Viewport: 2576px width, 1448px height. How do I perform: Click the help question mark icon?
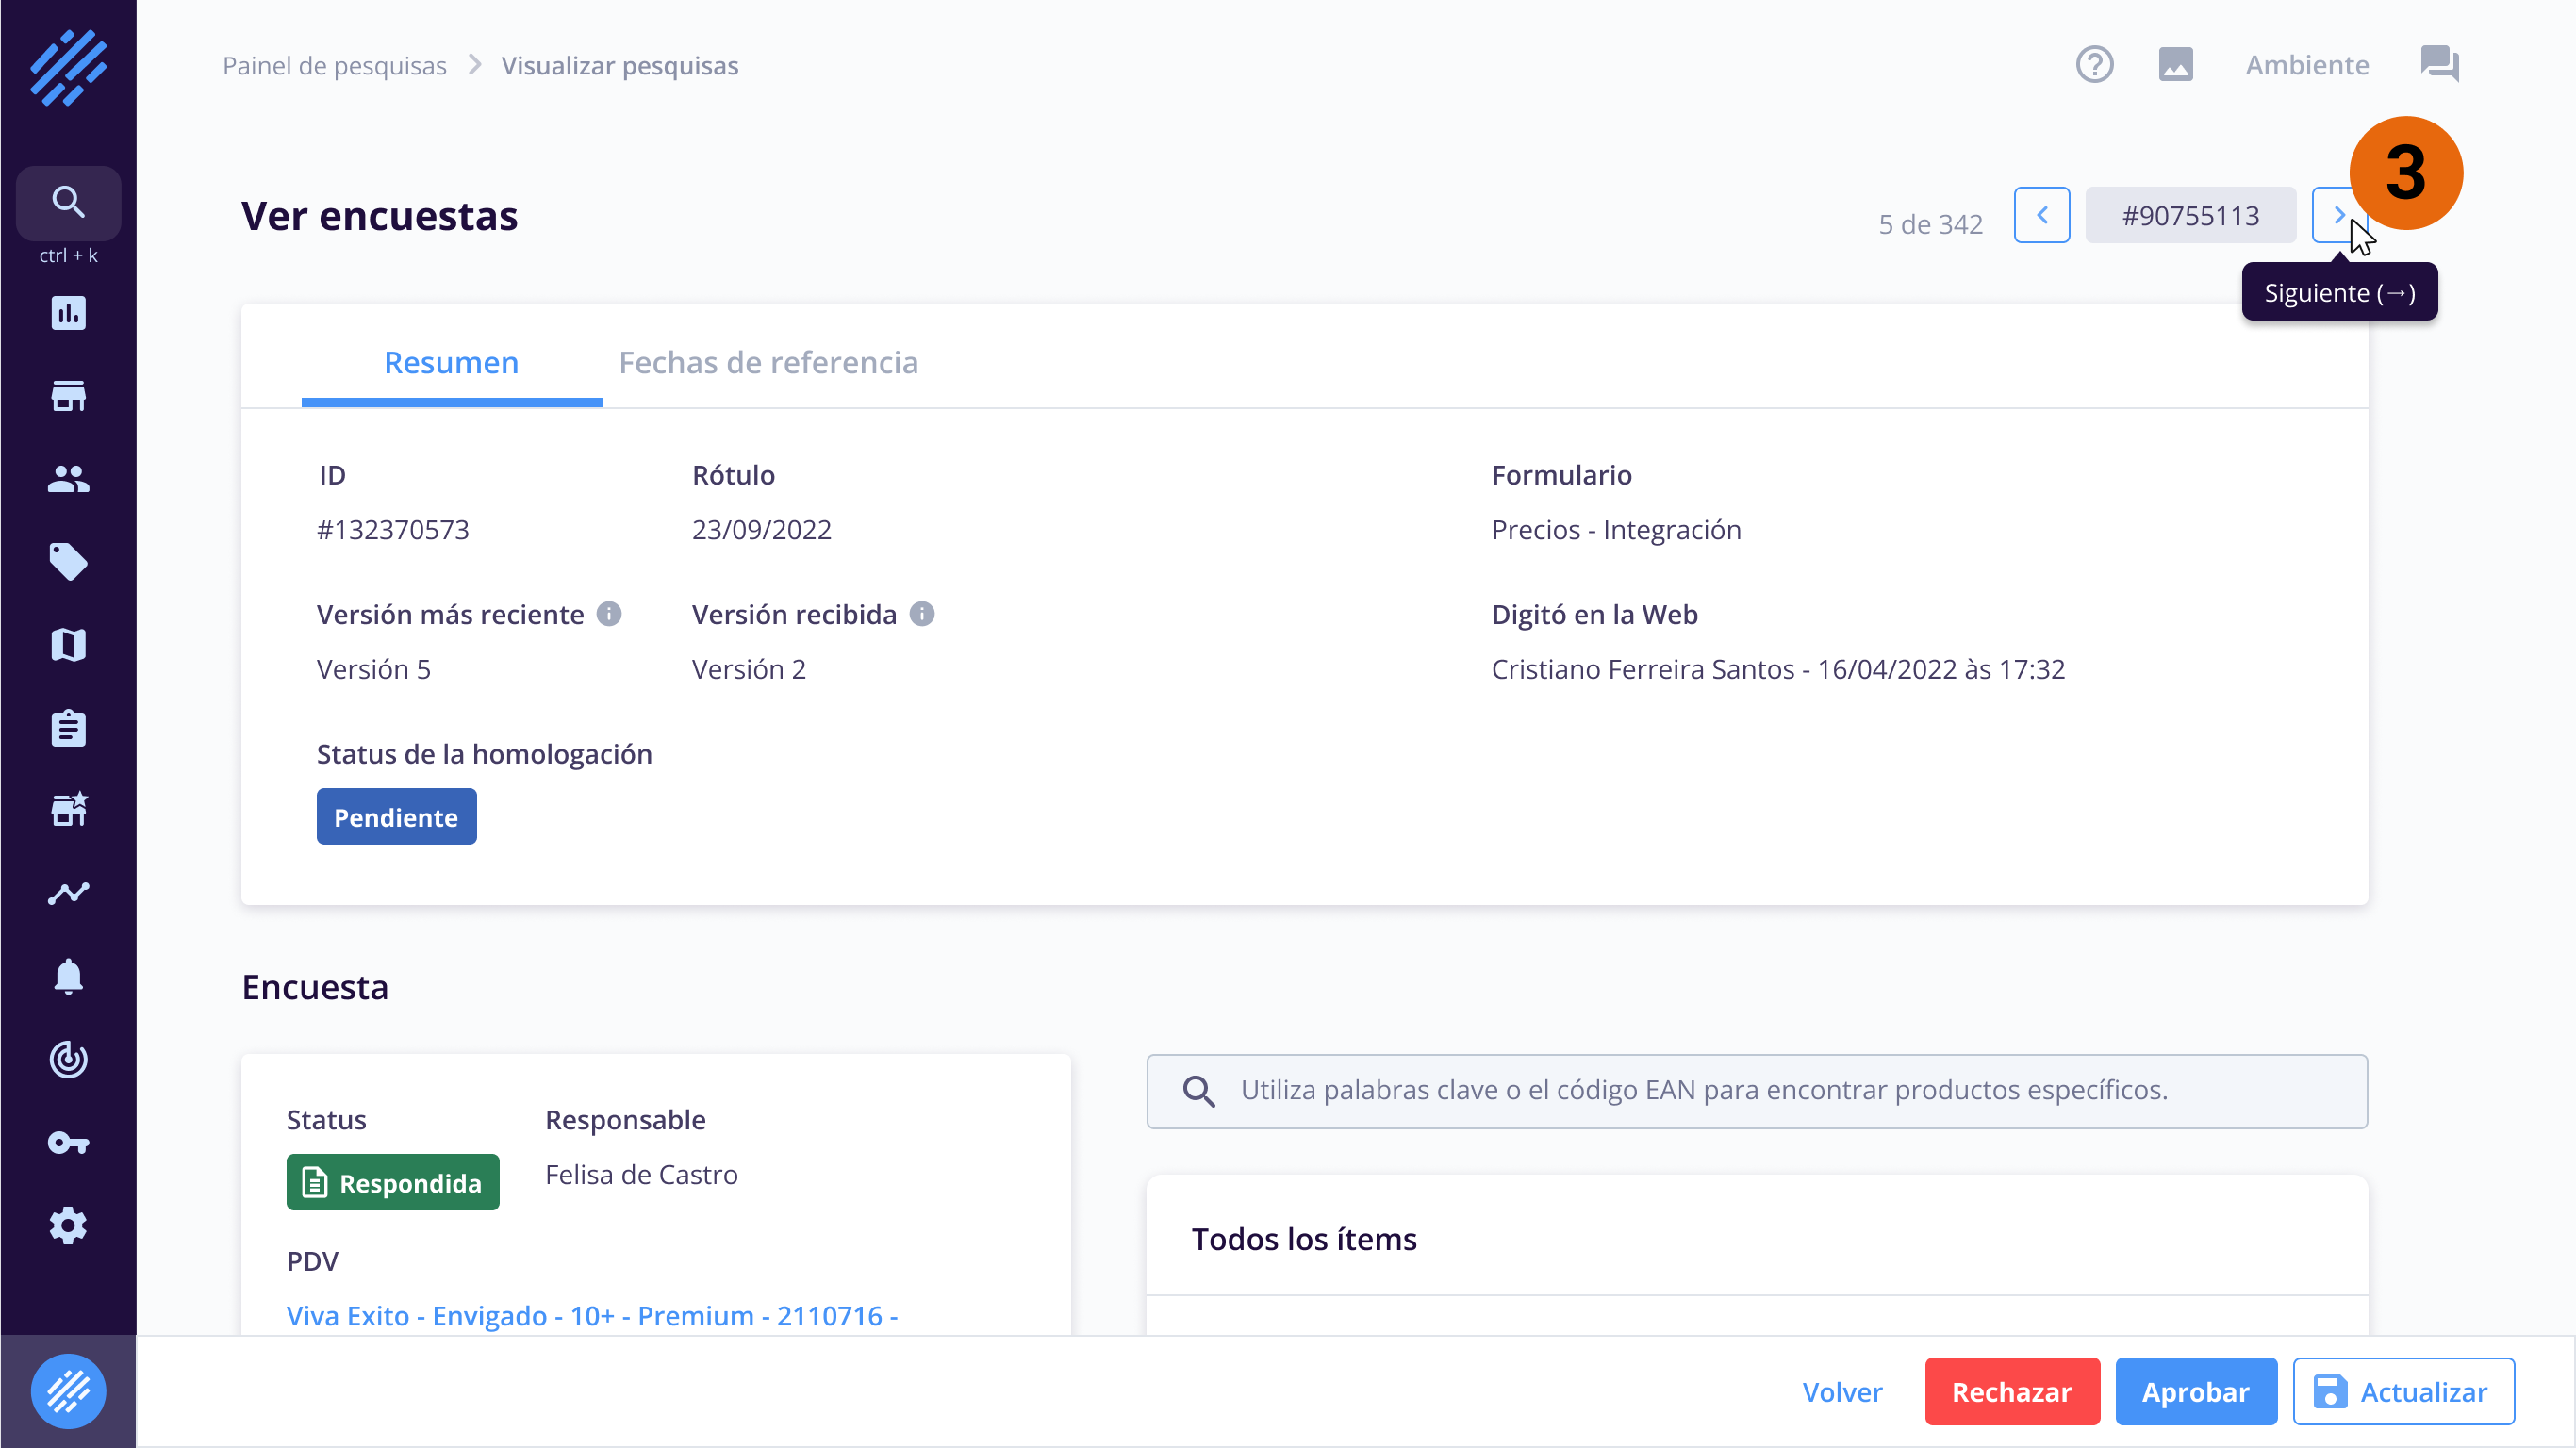tap(2094, 65)
